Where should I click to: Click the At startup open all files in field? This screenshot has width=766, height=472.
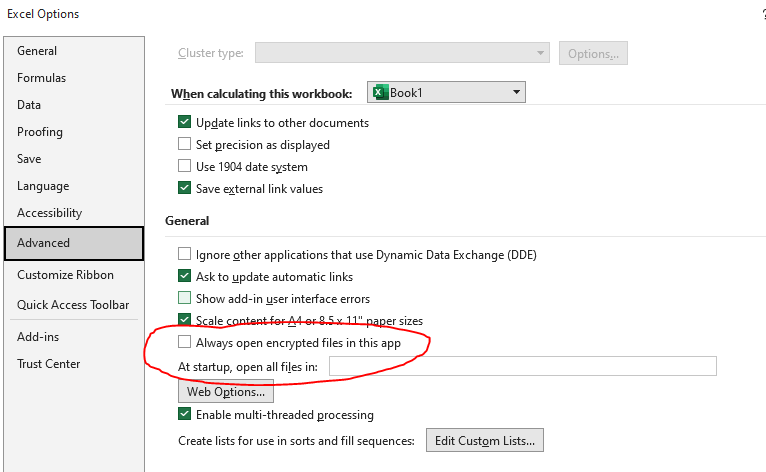tap(523, 366)
